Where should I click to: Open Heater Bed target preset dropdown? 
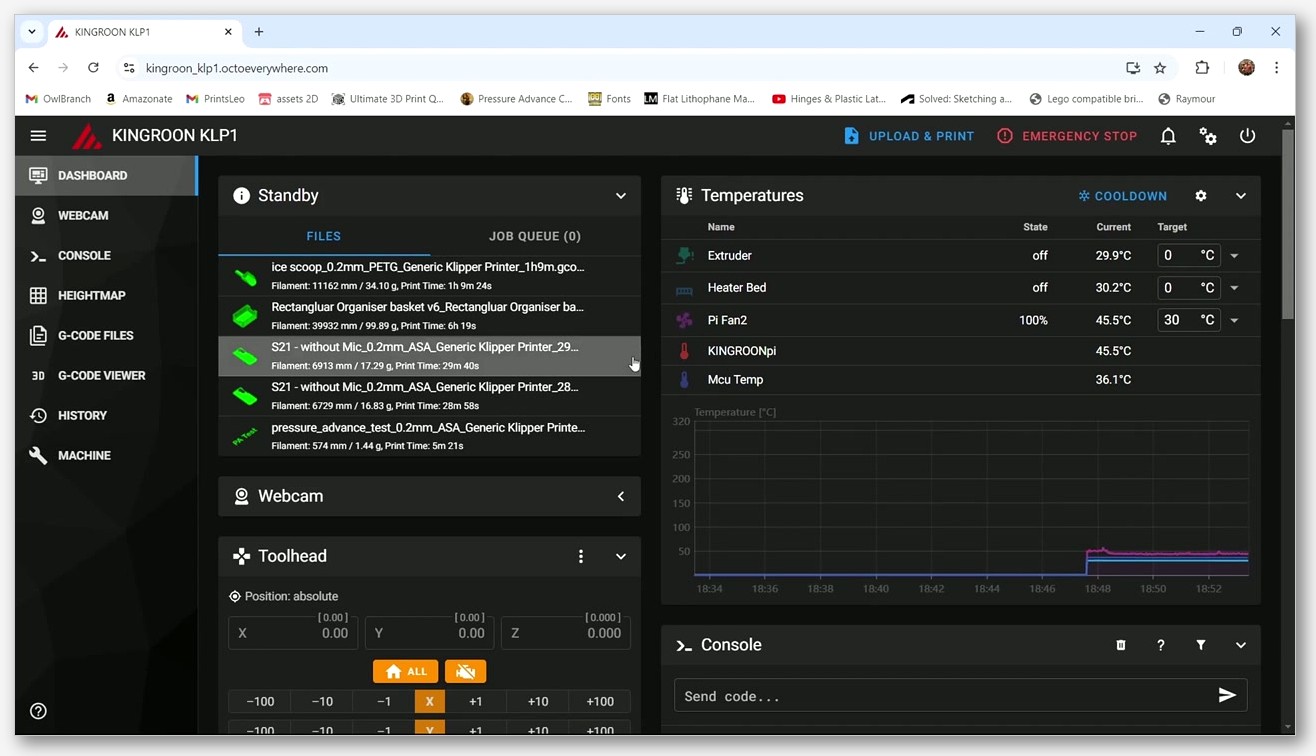click(x=1234, y=288)
